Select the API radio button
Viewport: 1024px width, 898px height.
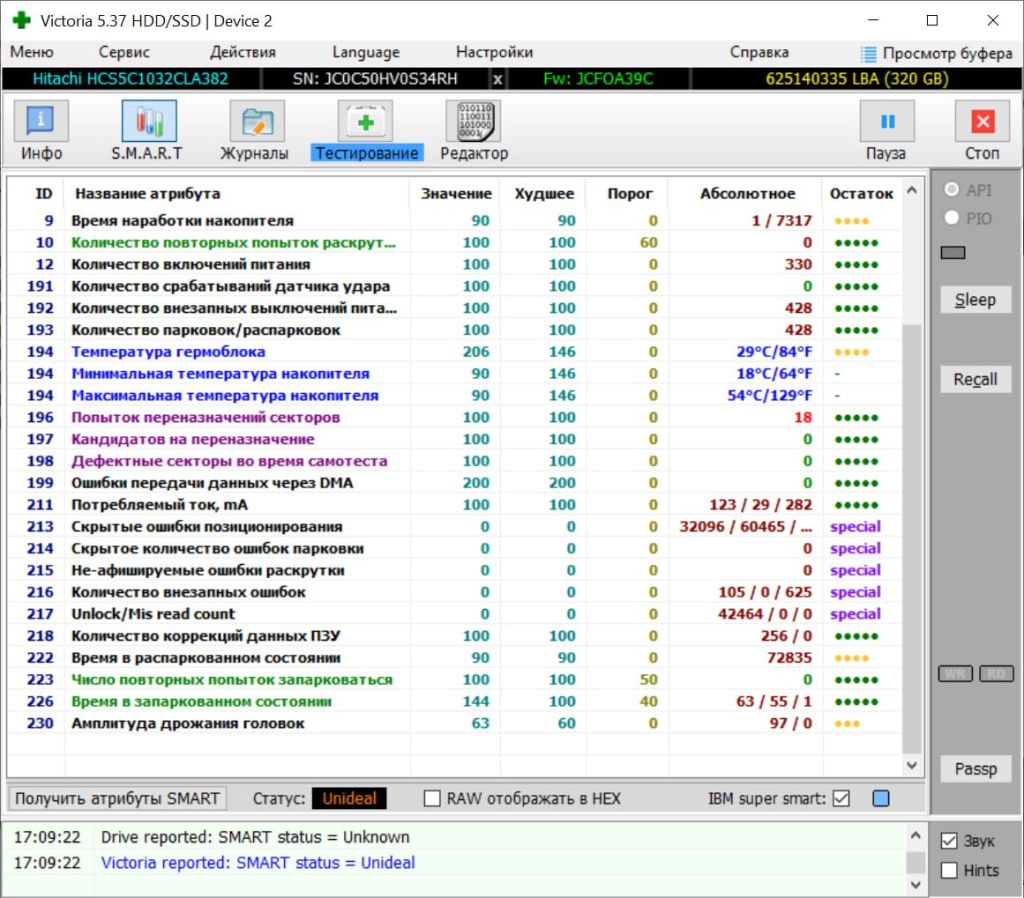point(952,189)
